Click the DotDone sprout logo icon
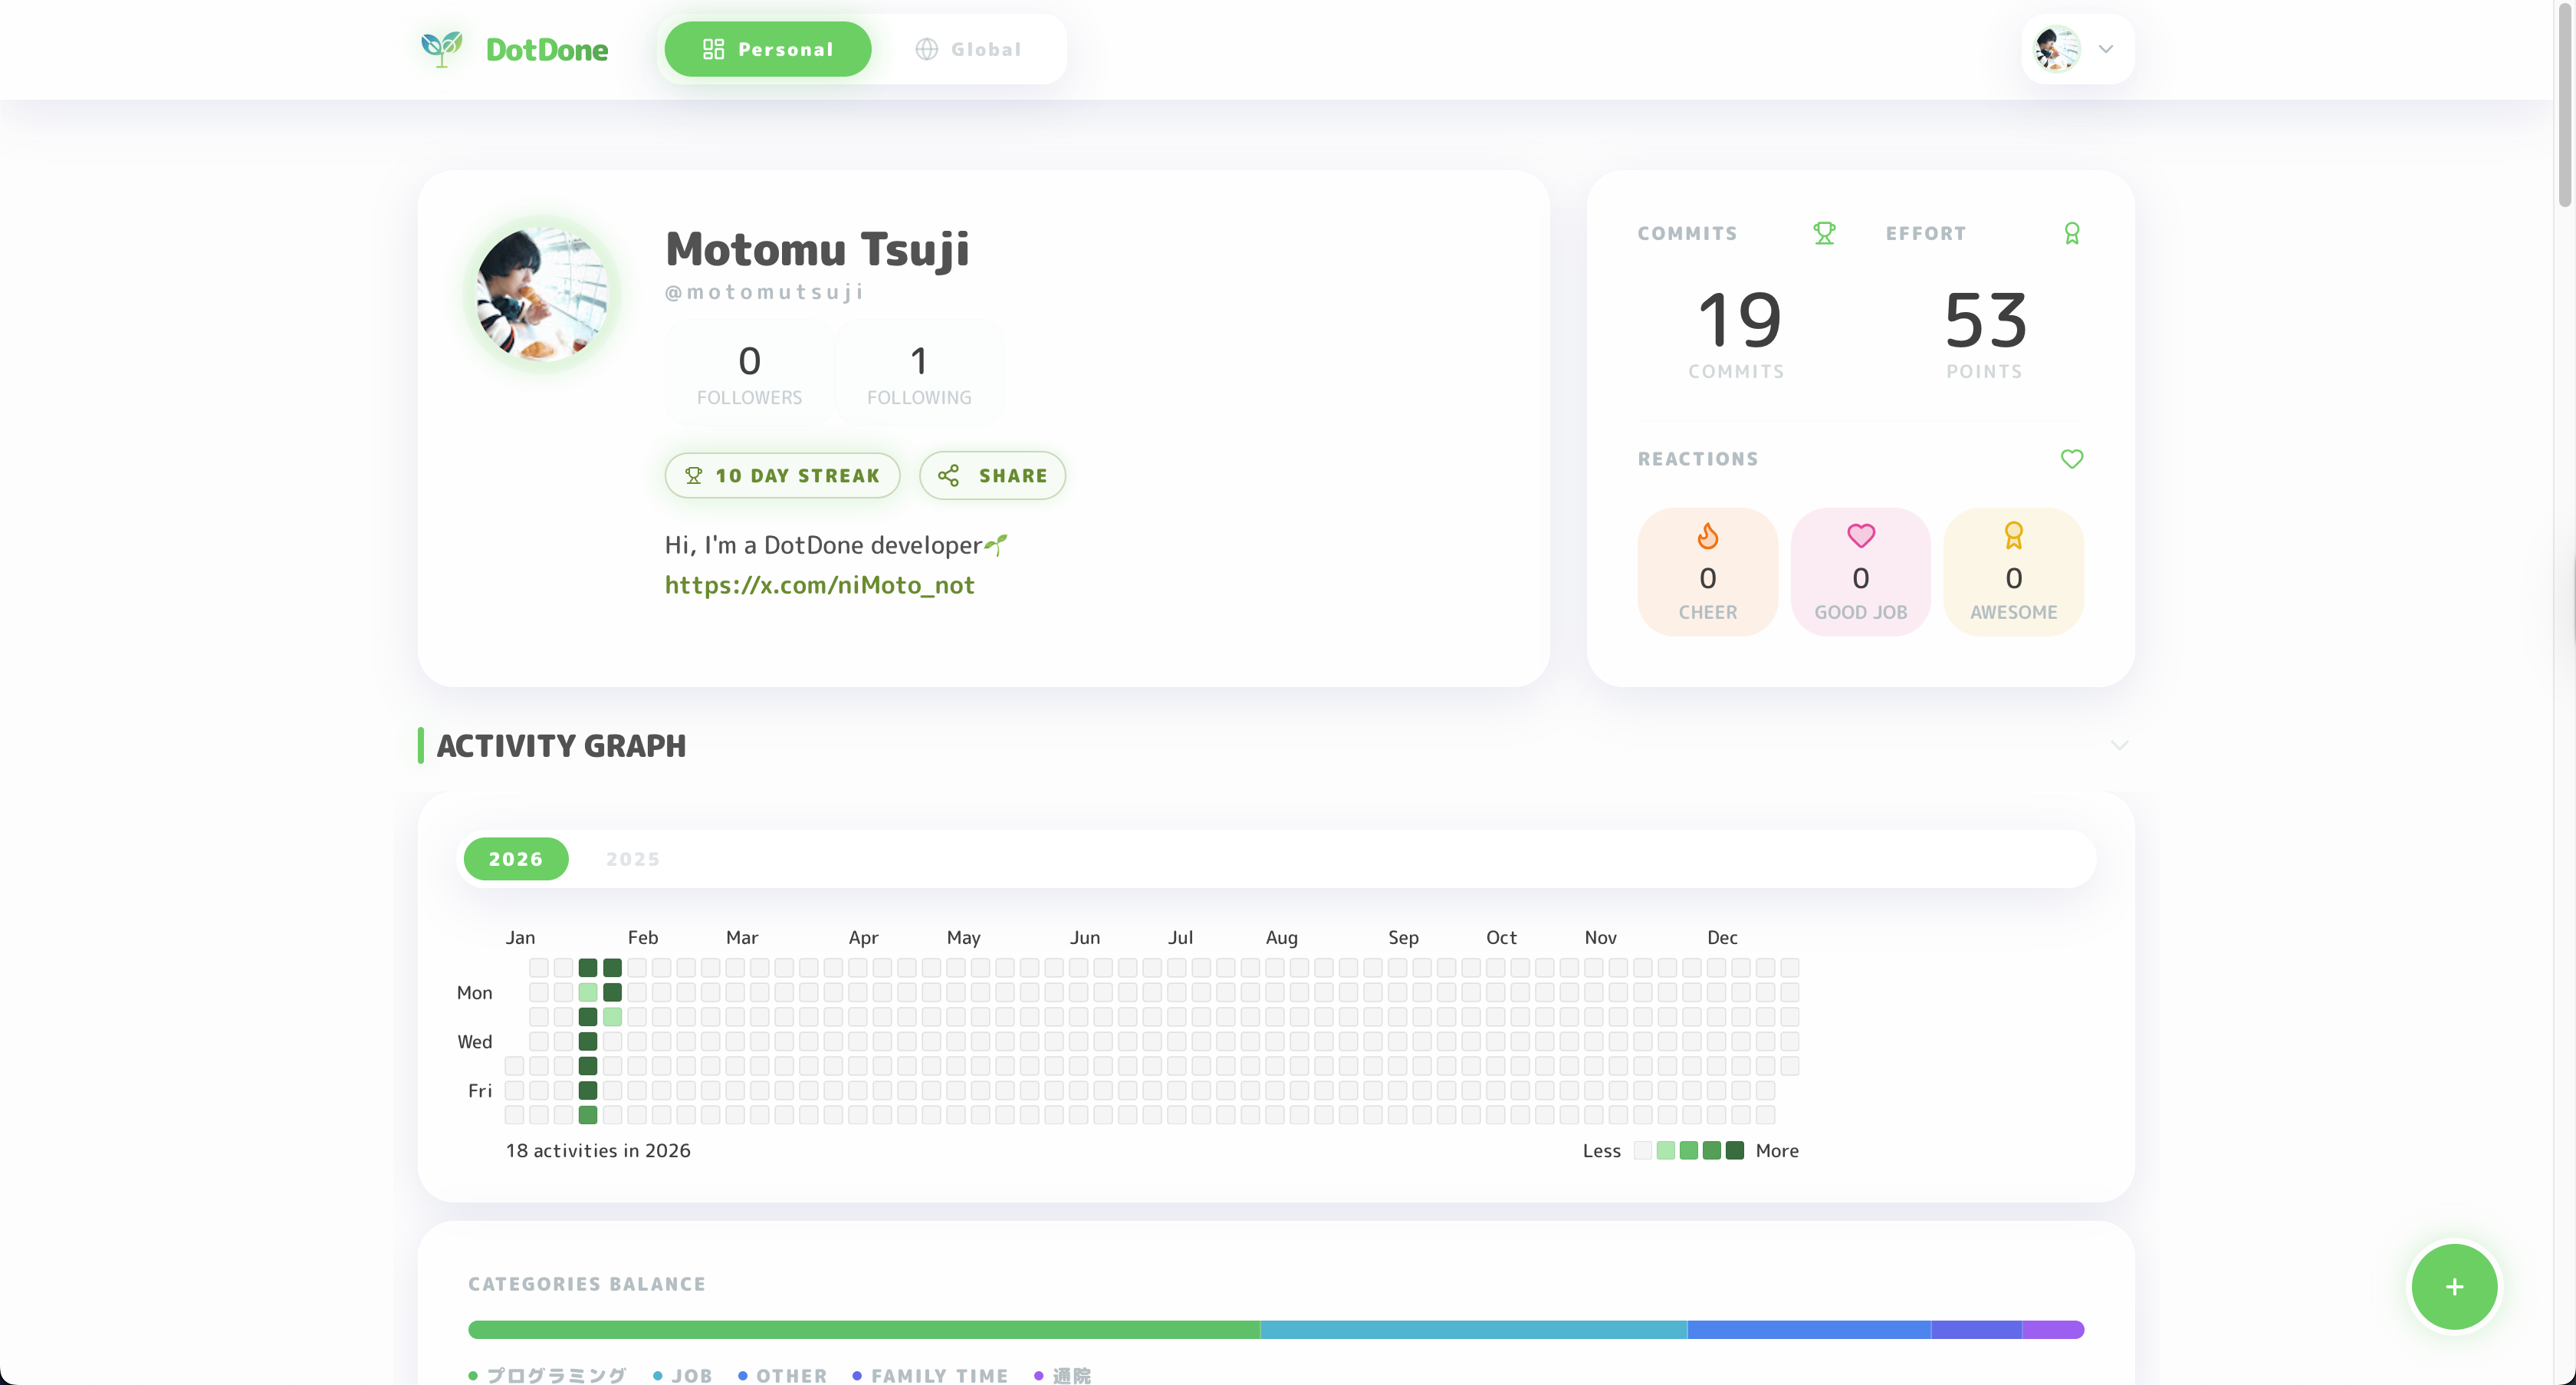 click(441, 48)
